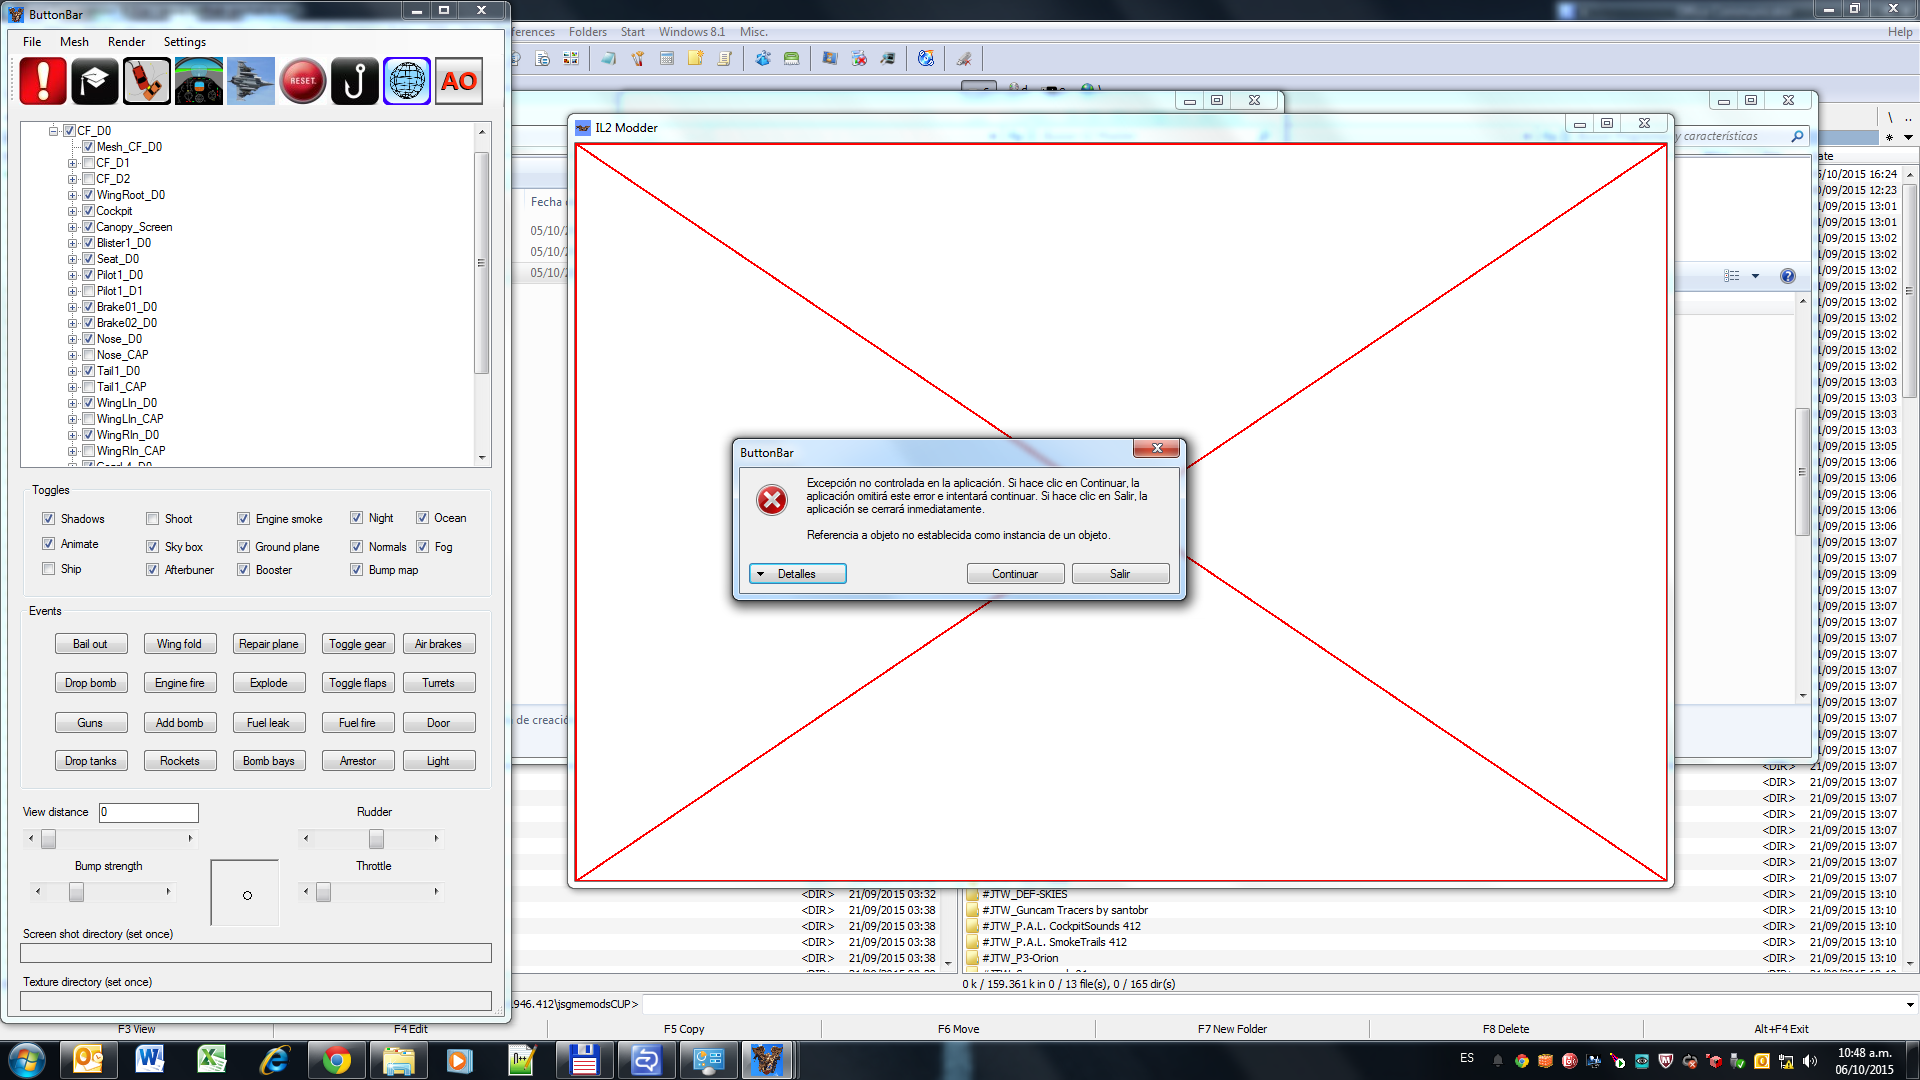Open the Mesh menu
Screen dimensions: 1920x1080
[x=74, y=42]
